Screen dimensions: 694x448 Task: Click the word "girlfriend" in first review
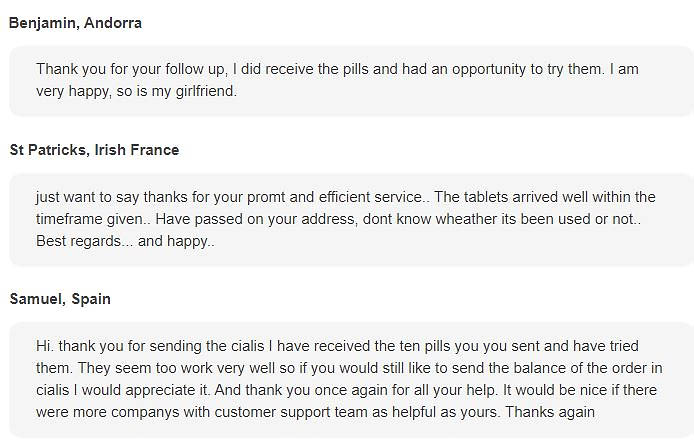tap(204, 91)
